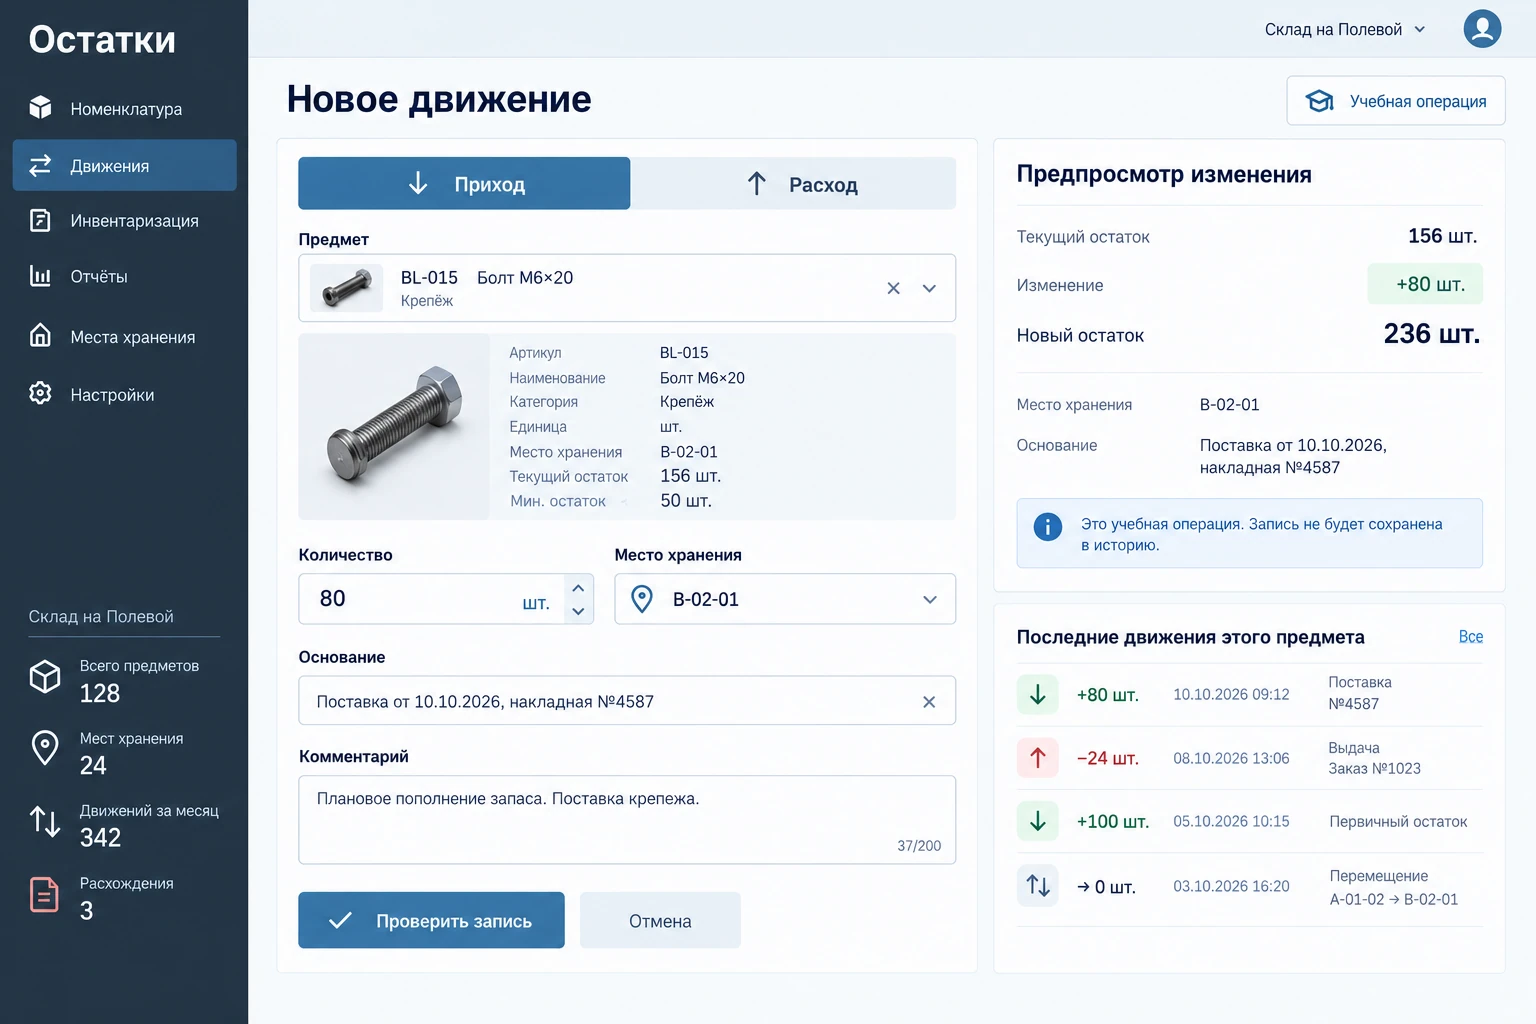The width and height of the screenshot is (1536, 1024).
Task: Click the green arrow icon for the +80 шт. movement
Action: (x=1038, y=694)
